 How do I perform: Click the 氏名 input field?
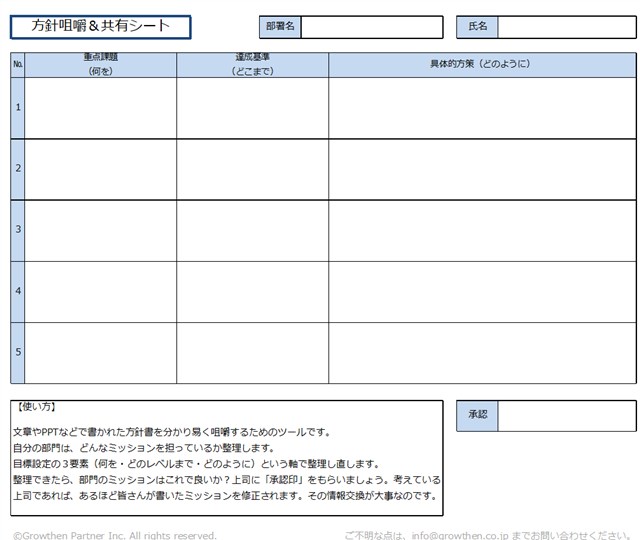(x=566, y=27)
